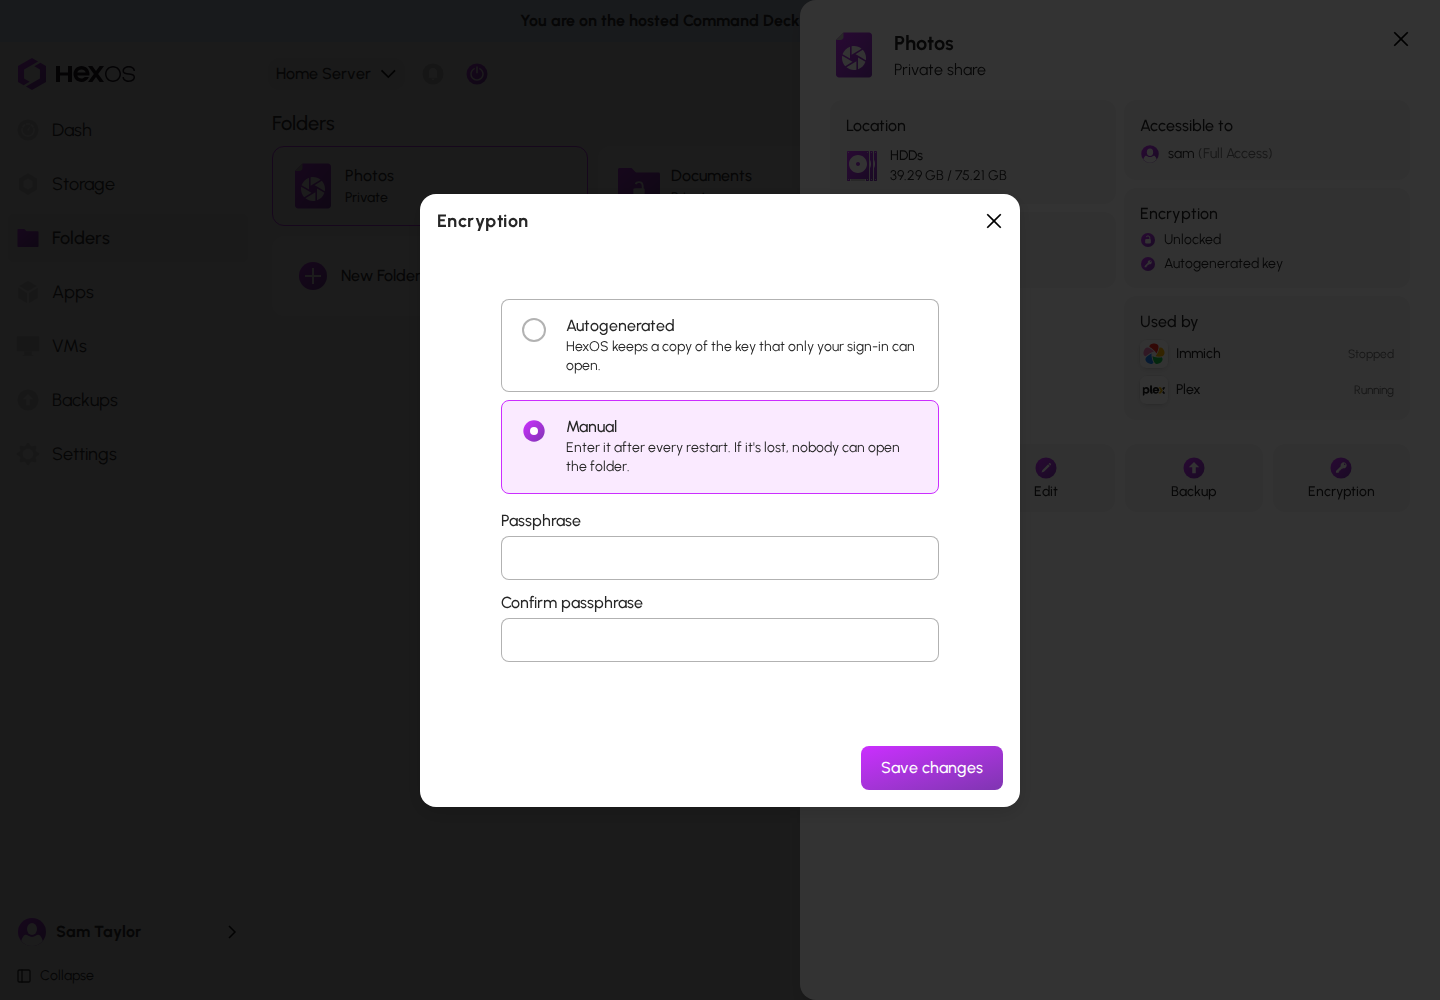Image resolution: width=1440 pixels, height=1000 pixels.
Task: Click the 'Stopped' status text
Action: (1371, 354)
